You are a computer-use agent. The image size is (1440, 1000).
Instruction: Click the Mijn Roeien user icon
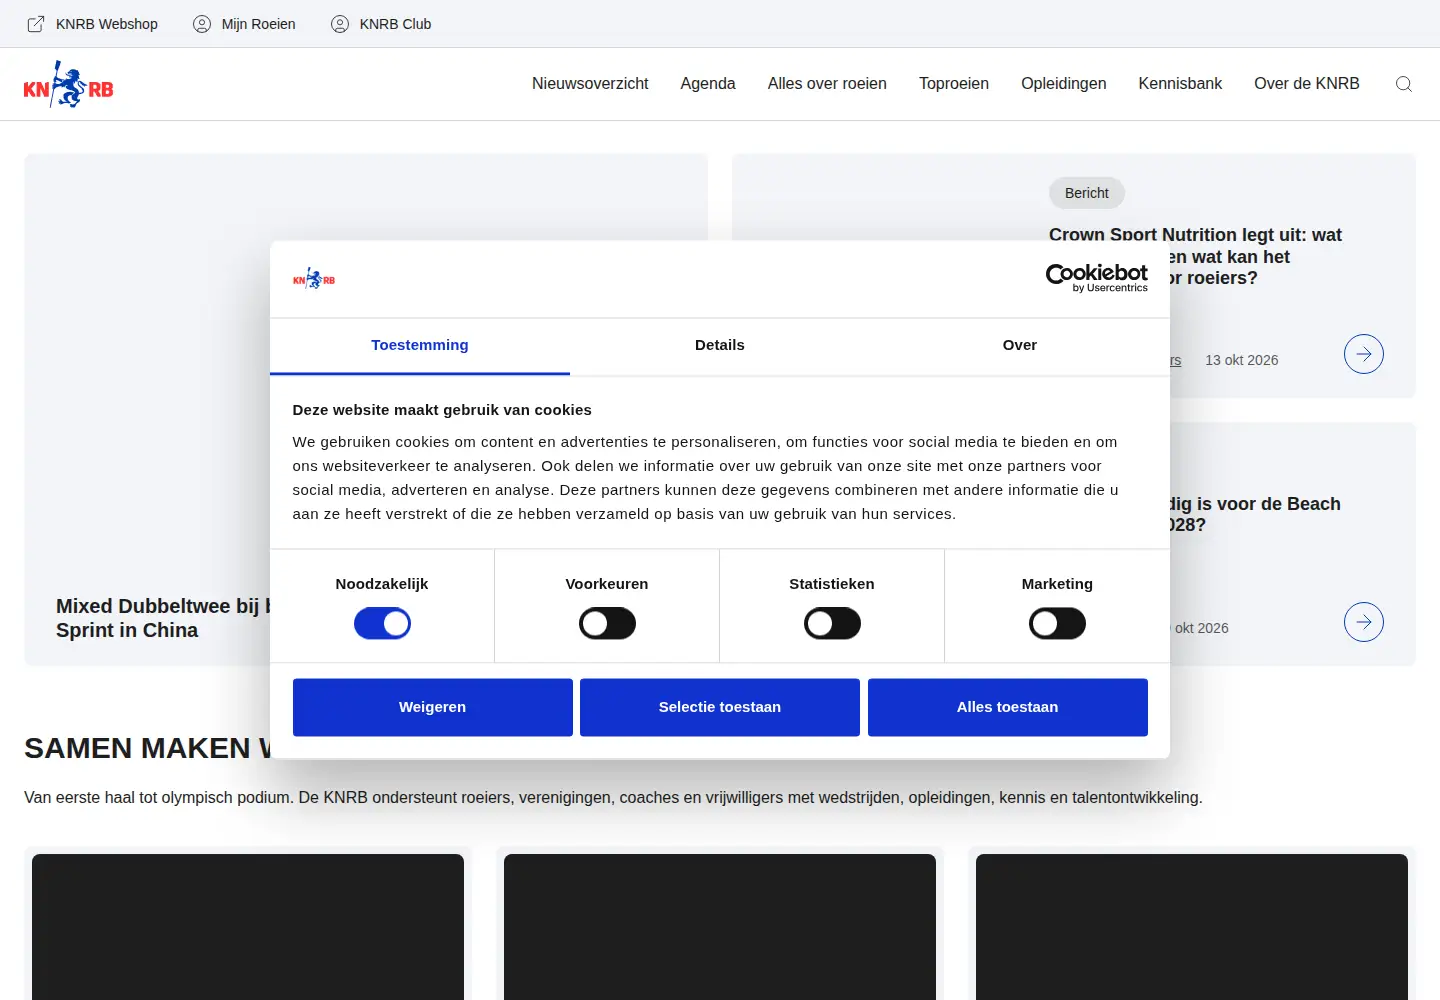(202, 24)
